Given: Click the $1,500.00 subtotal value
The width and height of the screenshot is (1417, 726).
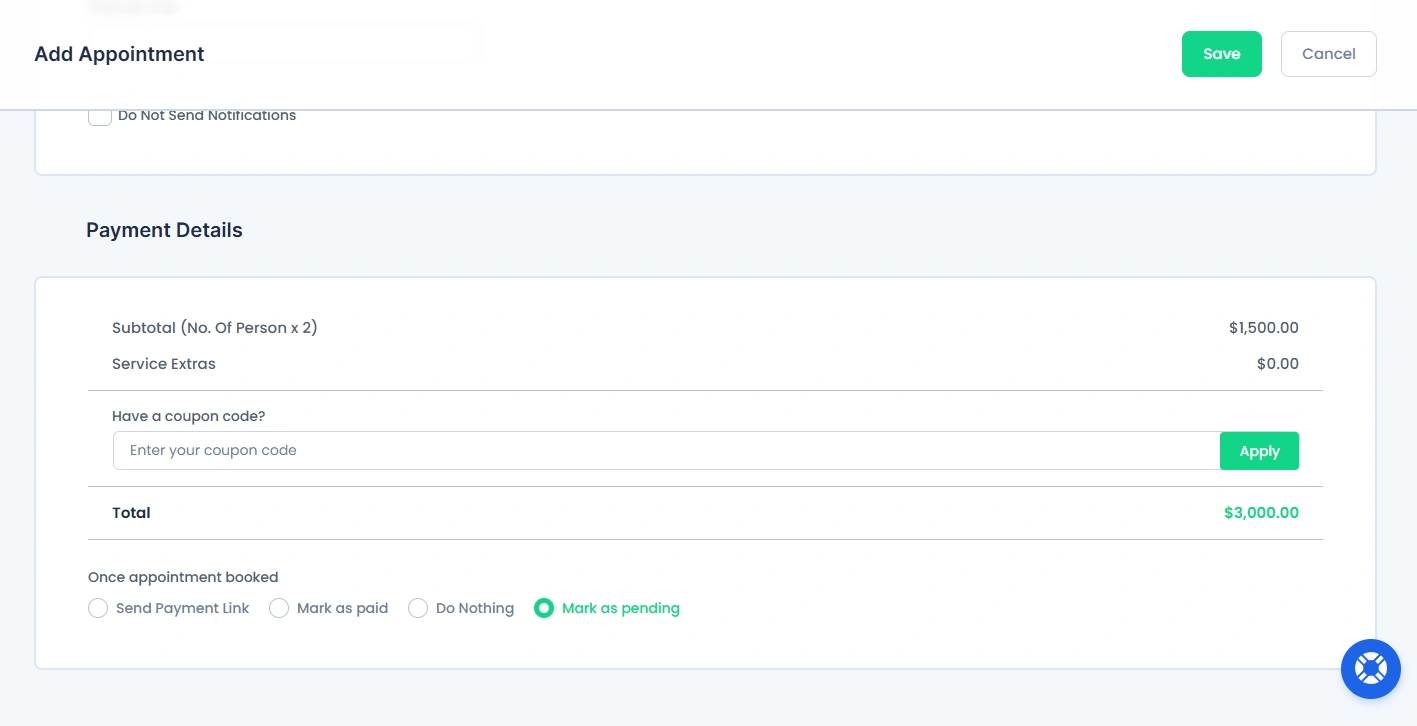Looking at the screenshot, I should click(1264, 328).
